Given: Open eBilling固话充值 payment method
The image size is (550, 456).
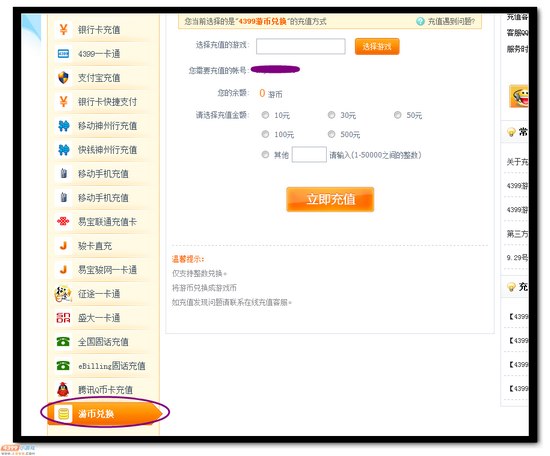Looking at the screenshot, I should click(103, 366).
